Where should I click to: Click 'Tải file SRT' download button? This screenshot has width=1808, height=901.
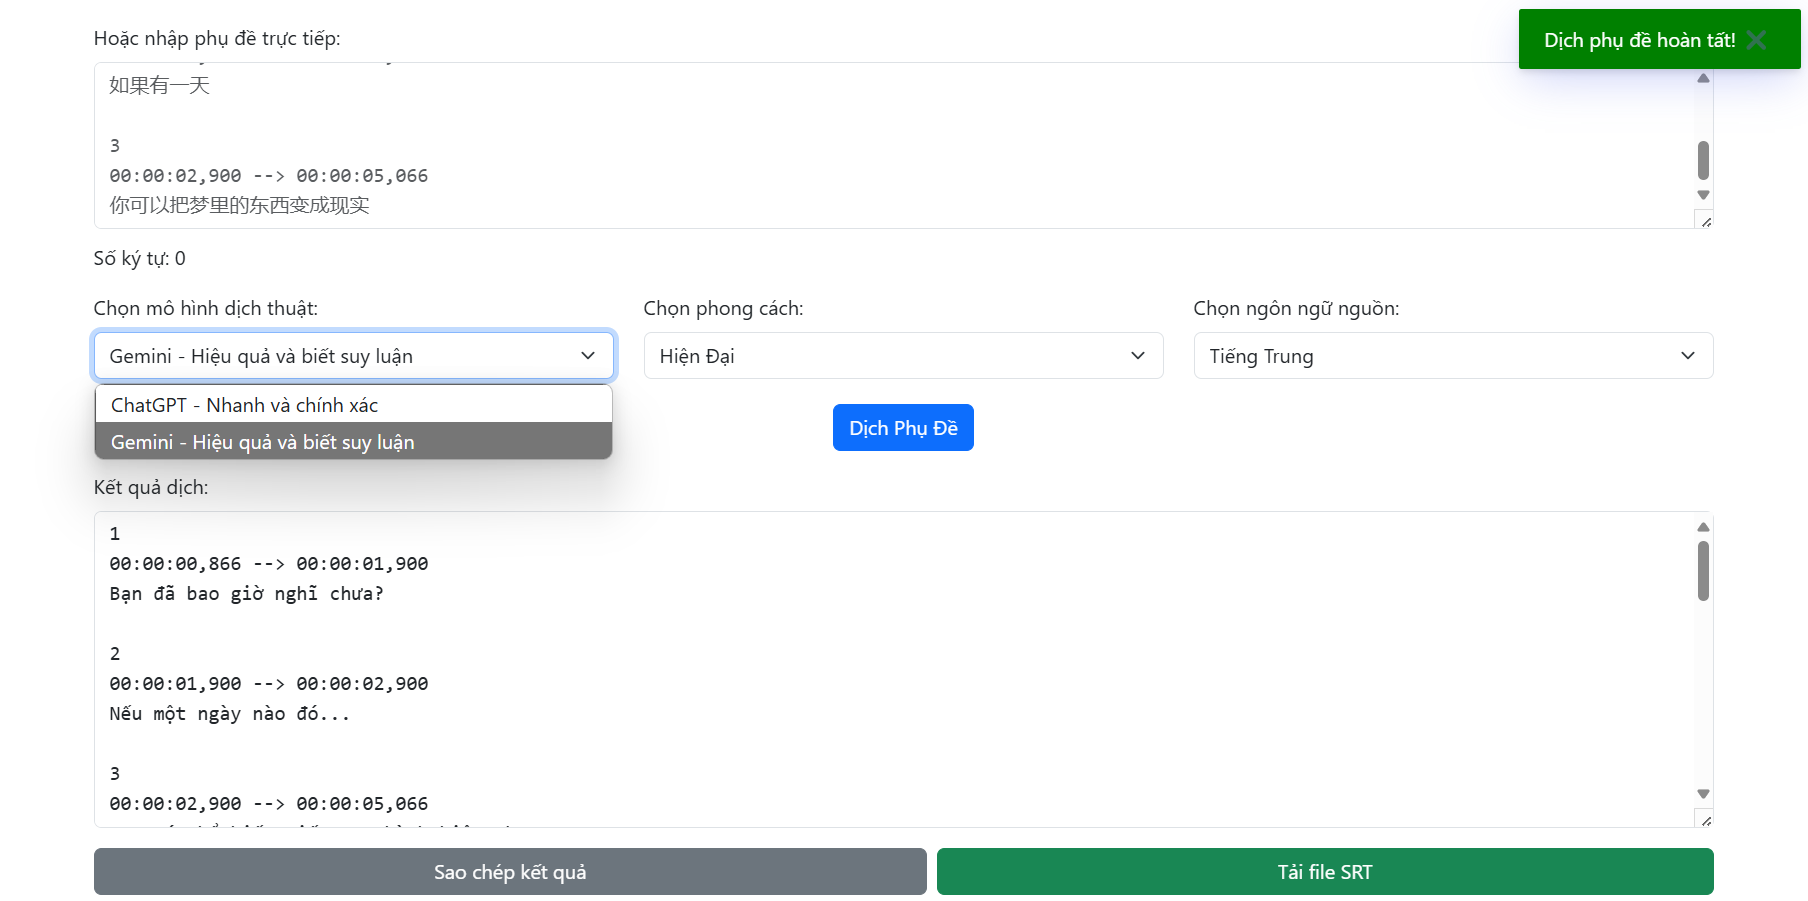coord(1324,872)
